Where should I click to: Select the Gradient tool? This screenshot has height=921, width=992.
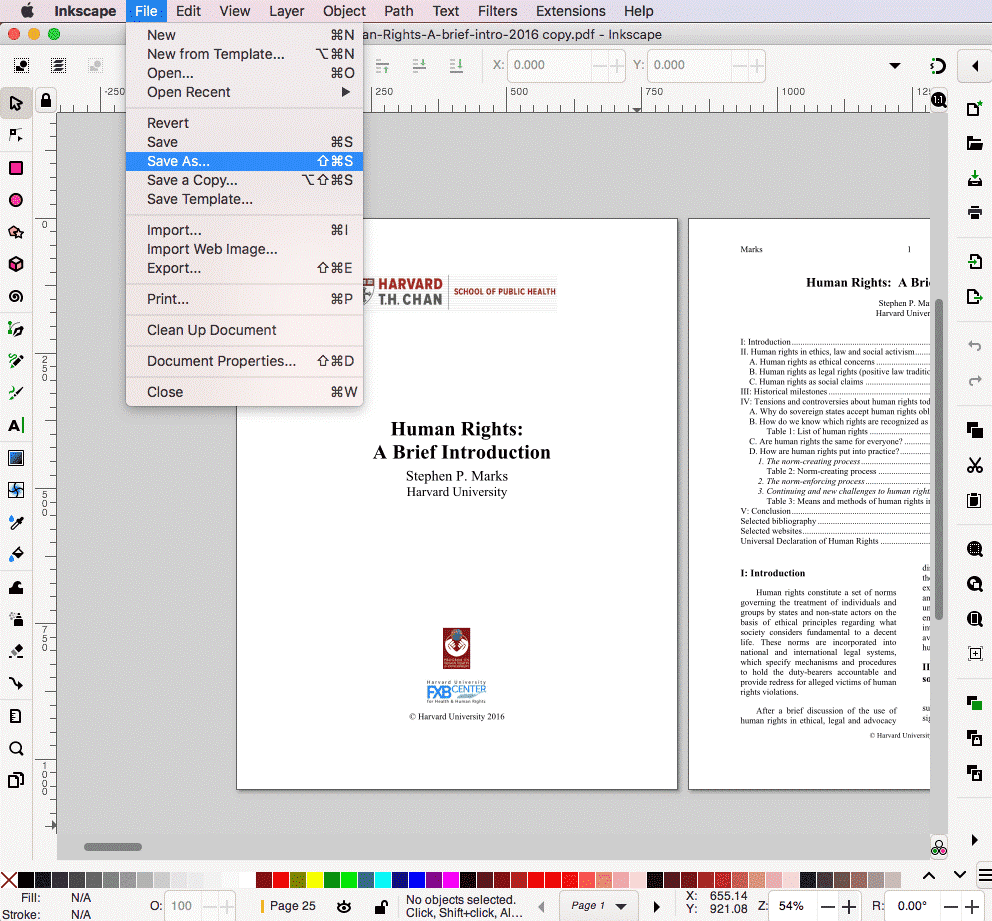point(16,458)
